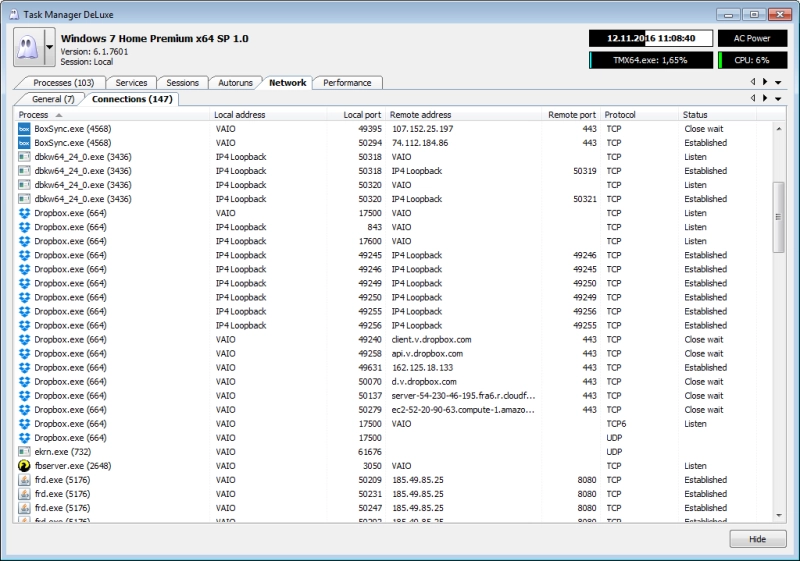Click the Dropbox icon on local port 843 row
The height and width of the screenshot is (561, 800).
coord(24,227)
